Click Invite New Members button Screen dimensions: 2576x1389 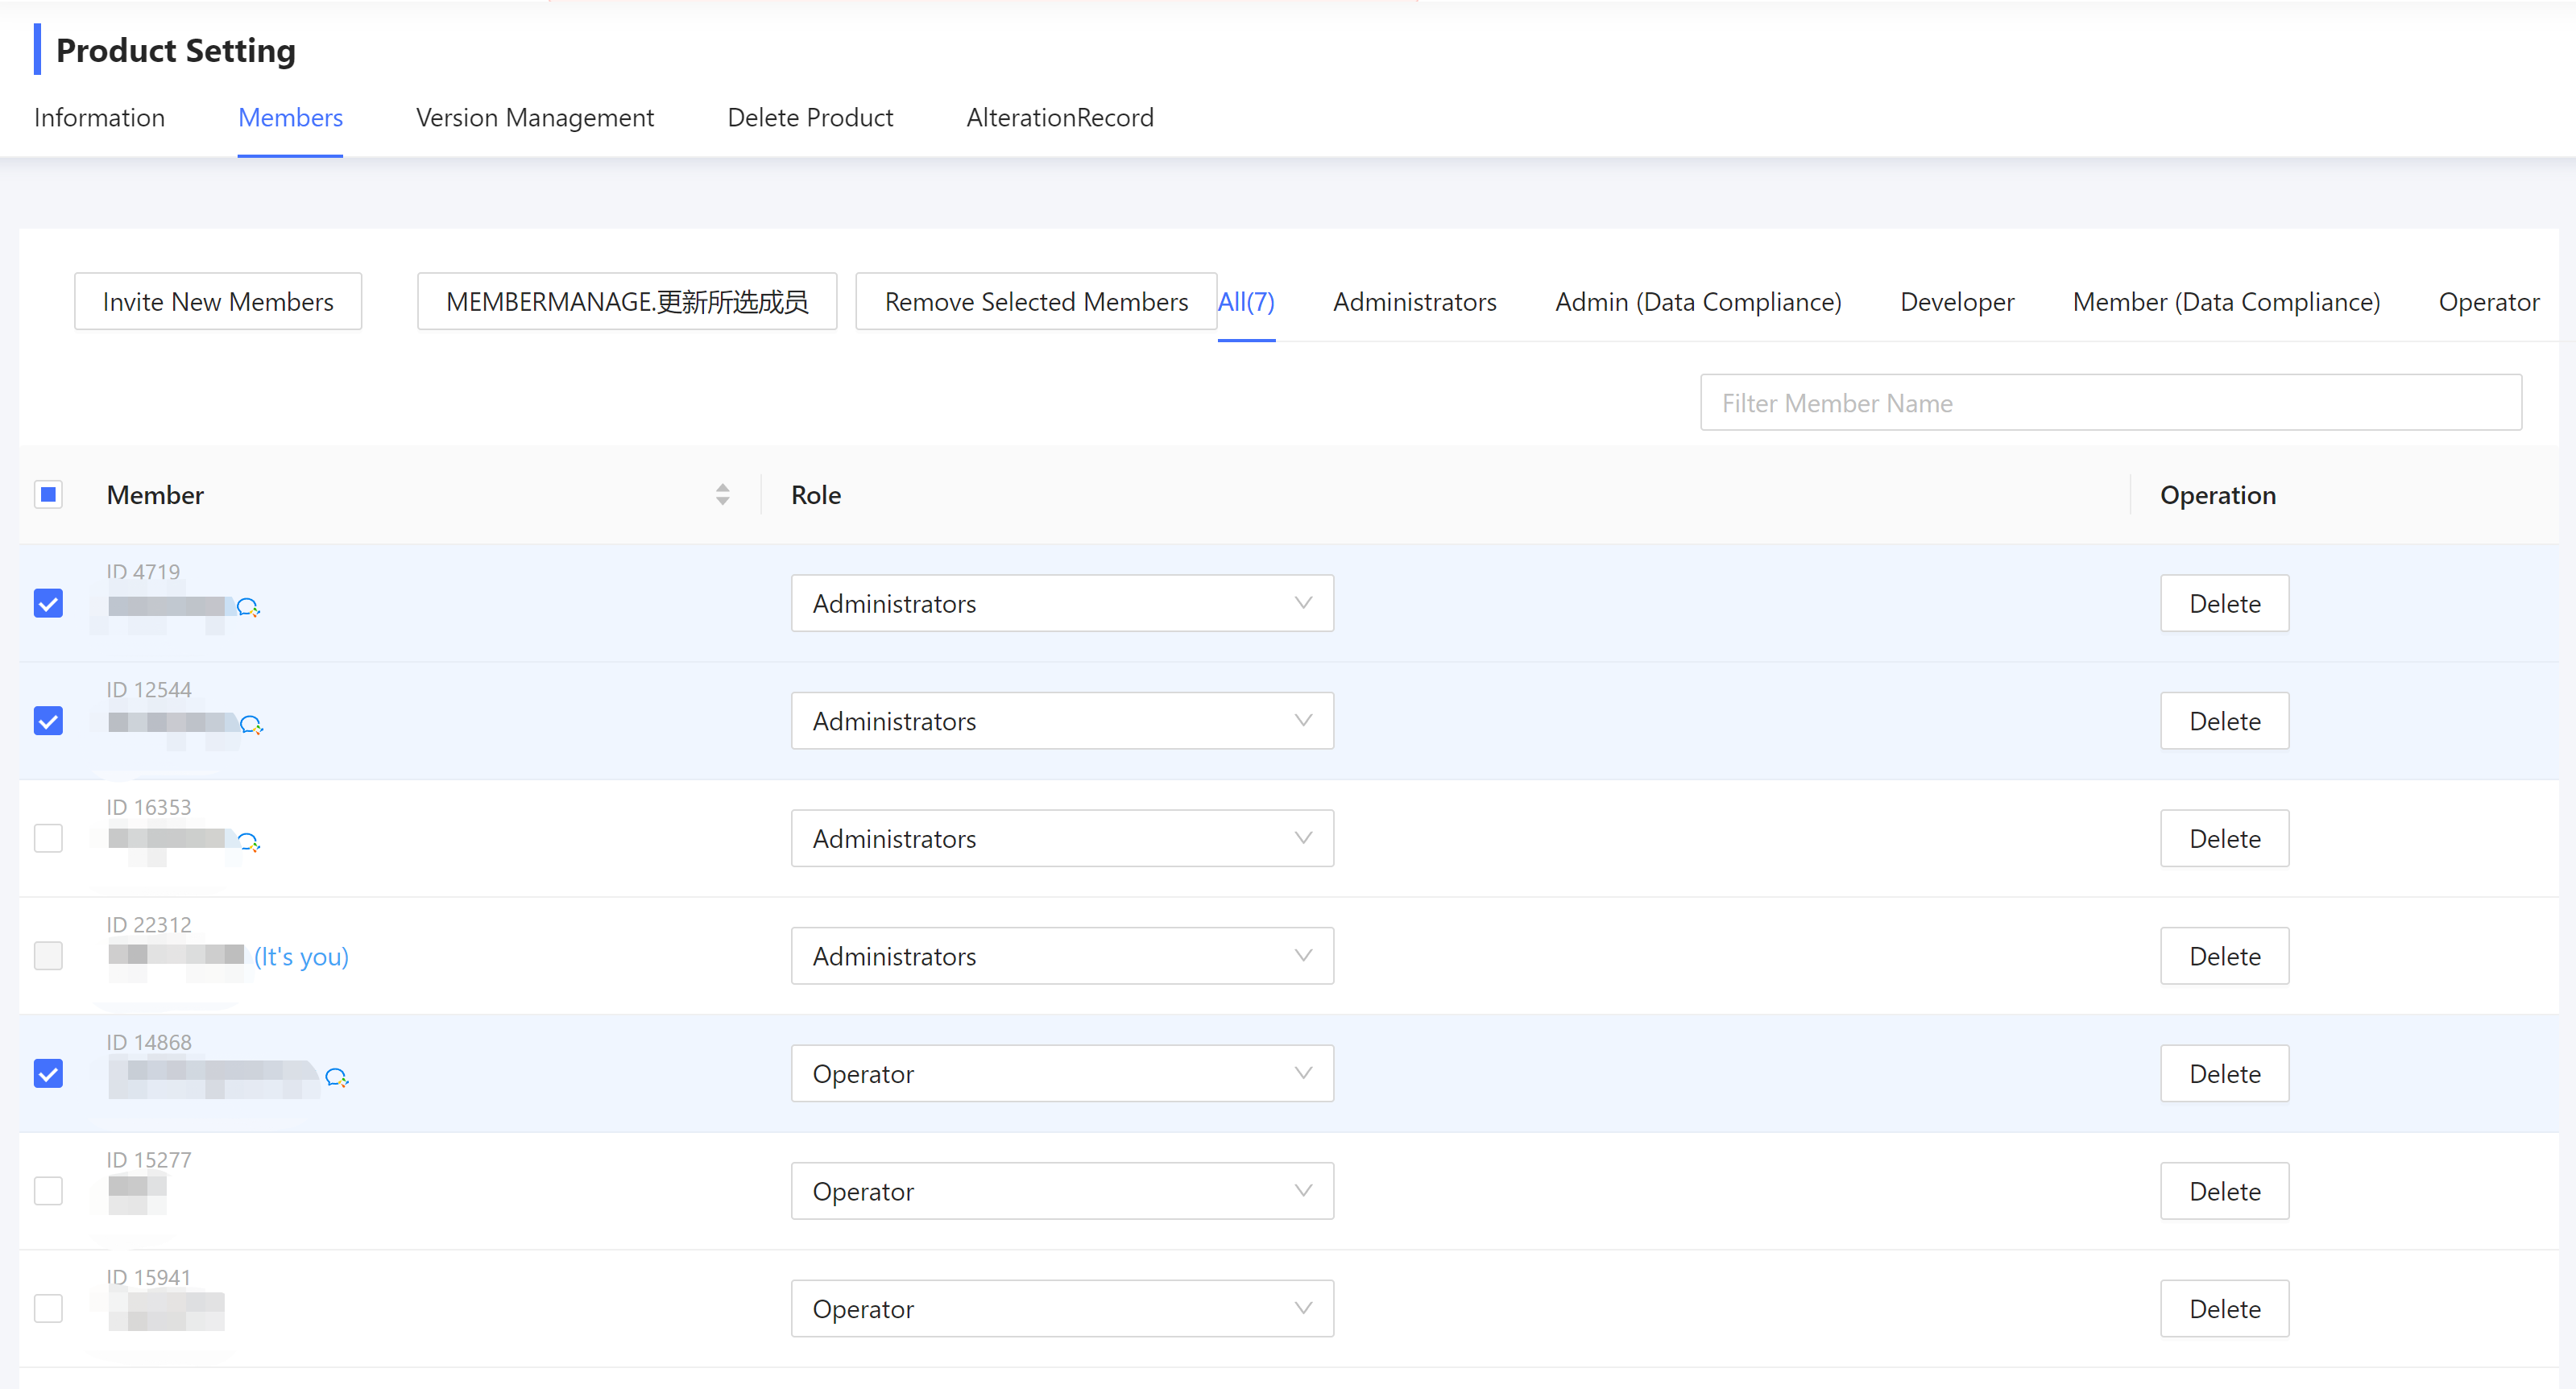218,301
